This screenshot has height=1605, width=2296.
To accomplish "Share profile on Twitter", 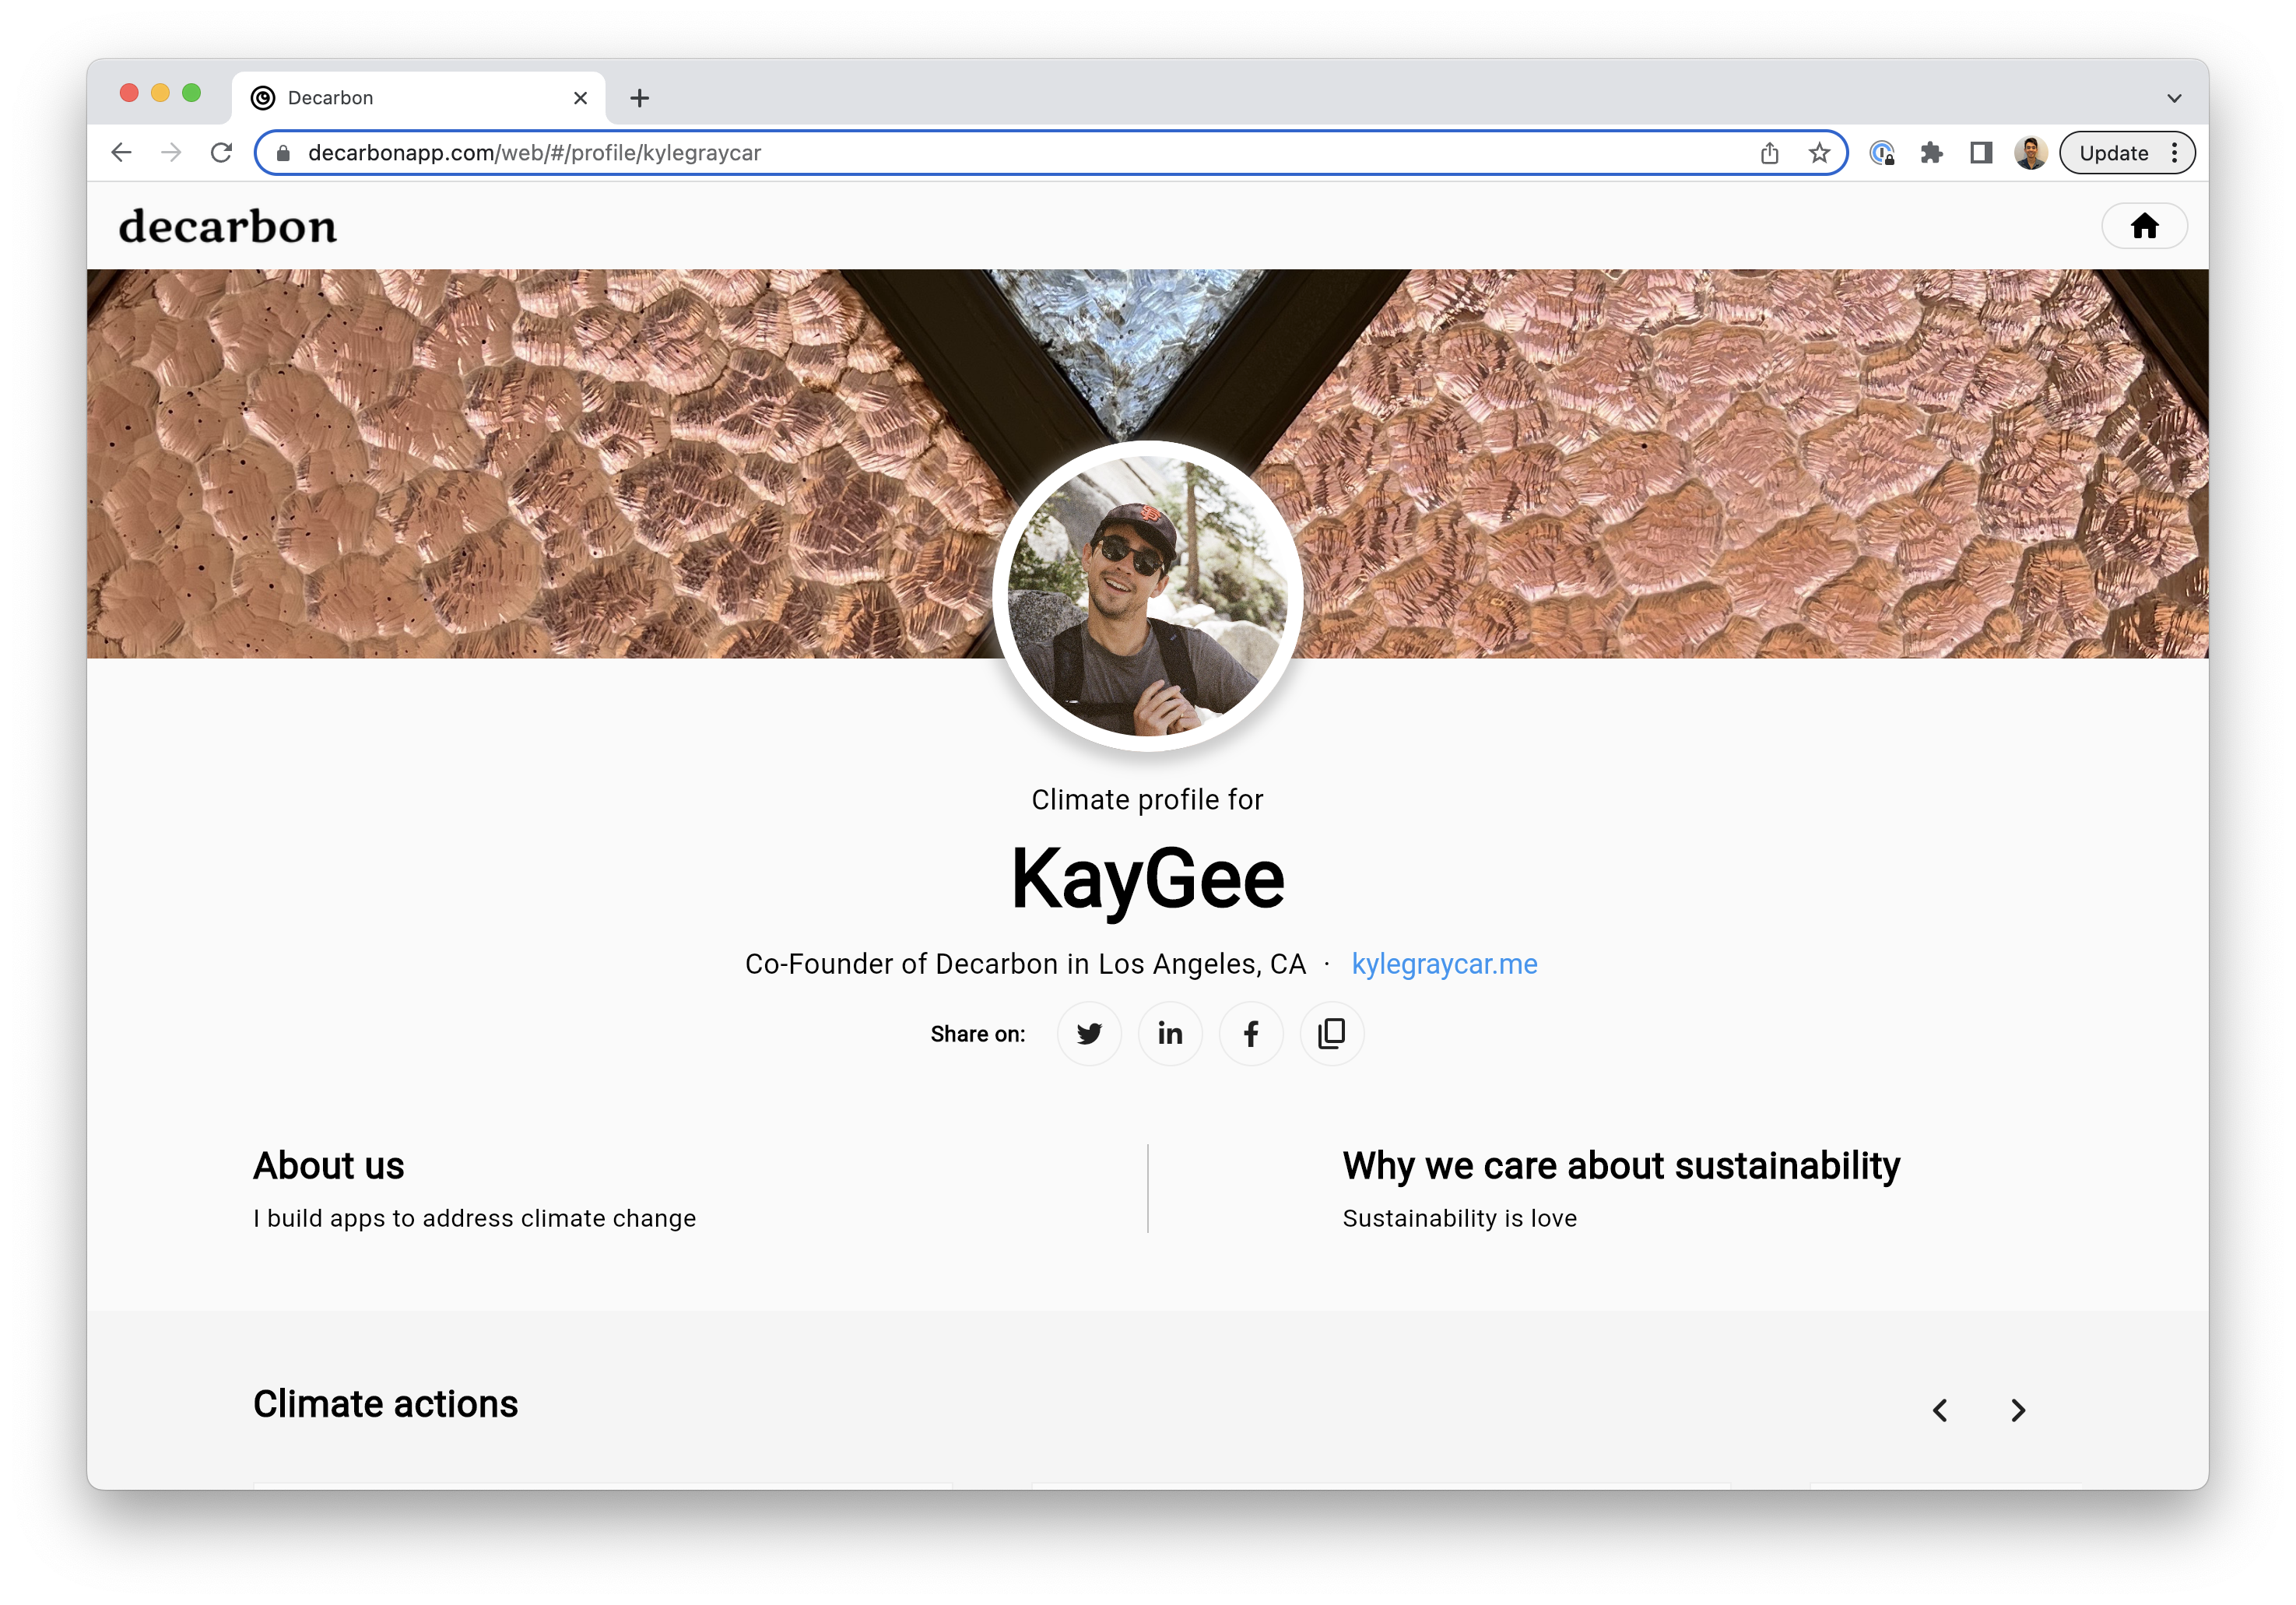I will coord(1089,1033).
